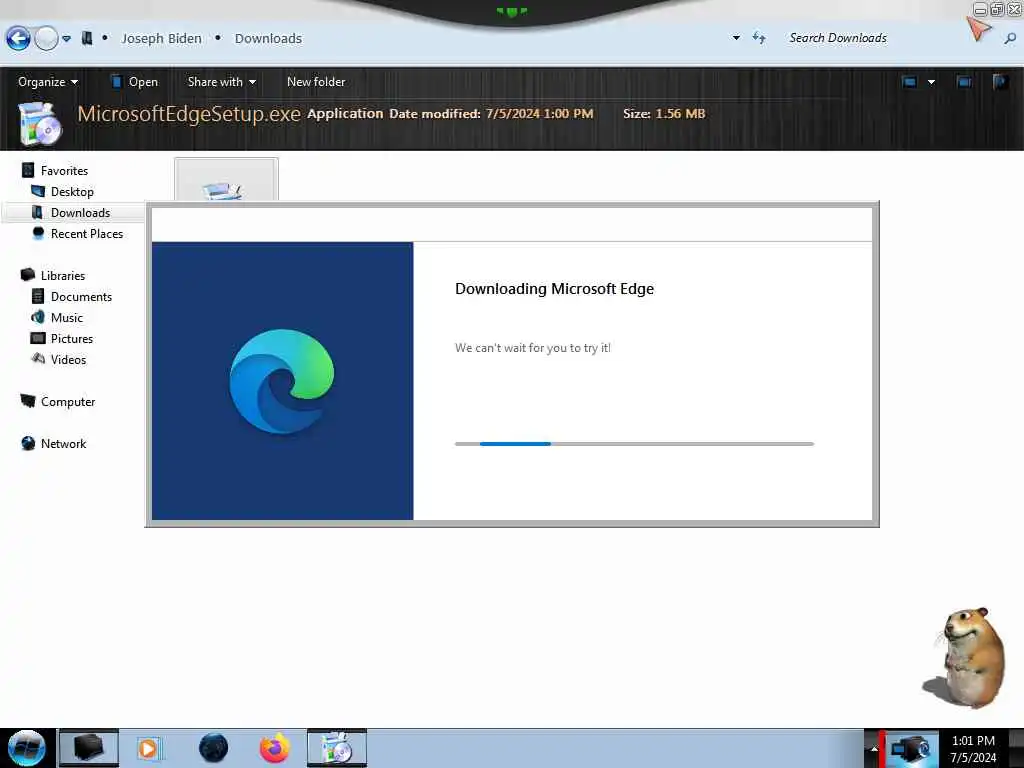The image size is (1024, 768).
Task: Click the Libraries icon in sidebar
Action: tap(27, 275)
